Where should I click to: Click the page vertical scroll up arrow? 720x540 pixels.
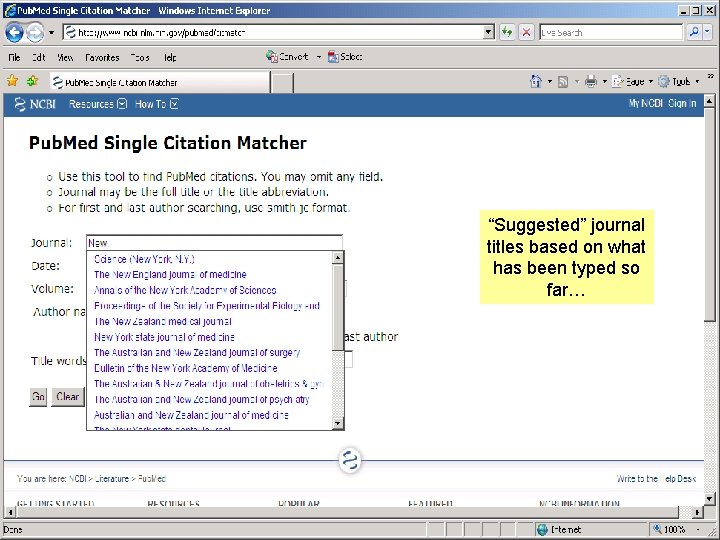tap(709, 101)
